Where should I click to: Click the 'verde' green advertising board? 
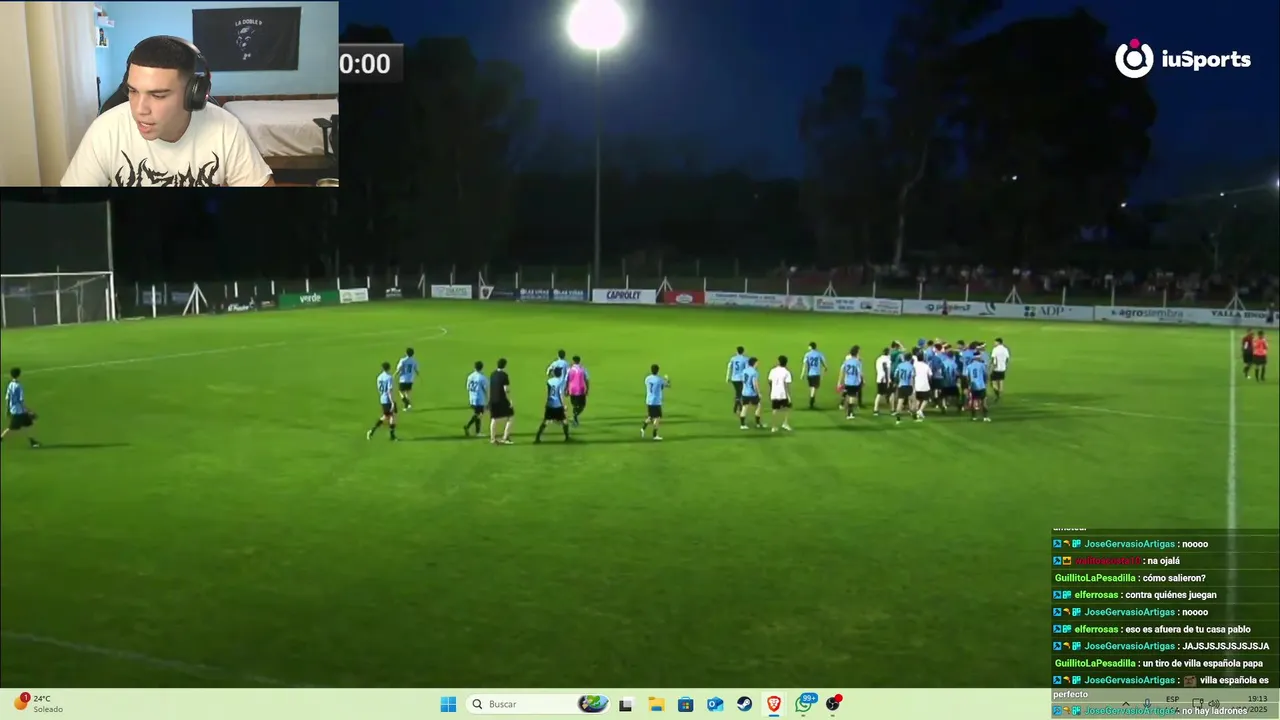point(309,298)
